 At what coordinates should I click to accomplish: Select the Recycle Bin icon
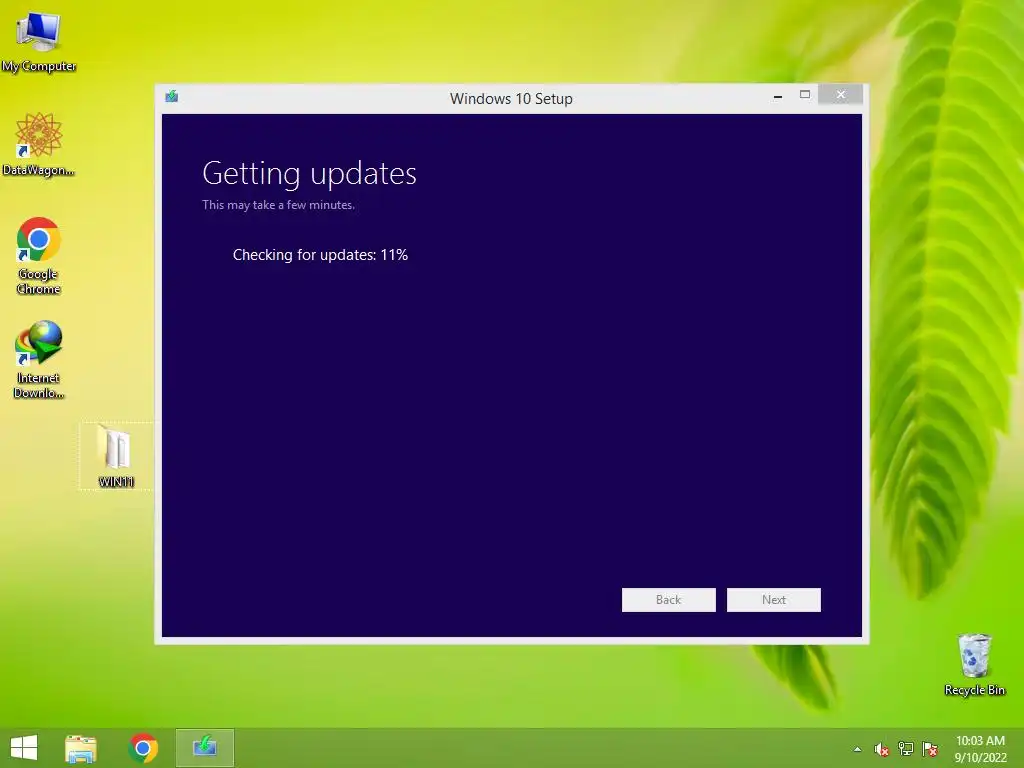(974, 664)
